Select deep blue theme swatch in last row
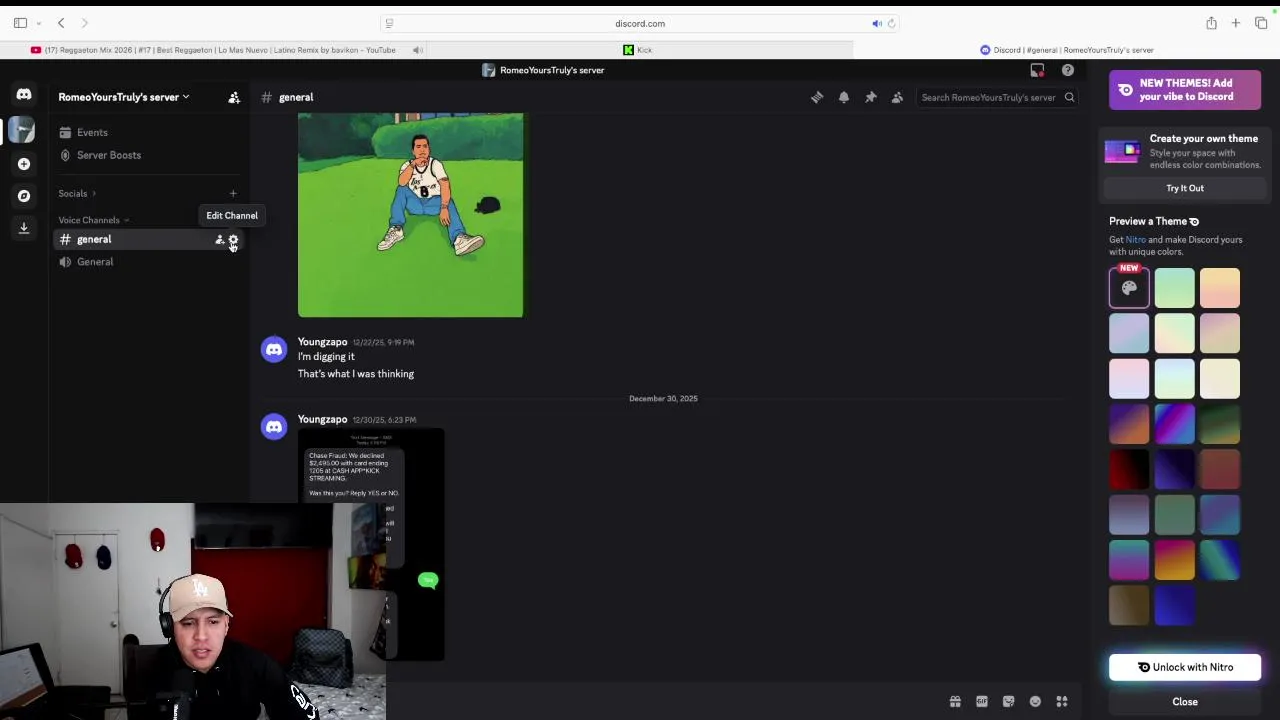1280x720 pixels. (1174, 606)
